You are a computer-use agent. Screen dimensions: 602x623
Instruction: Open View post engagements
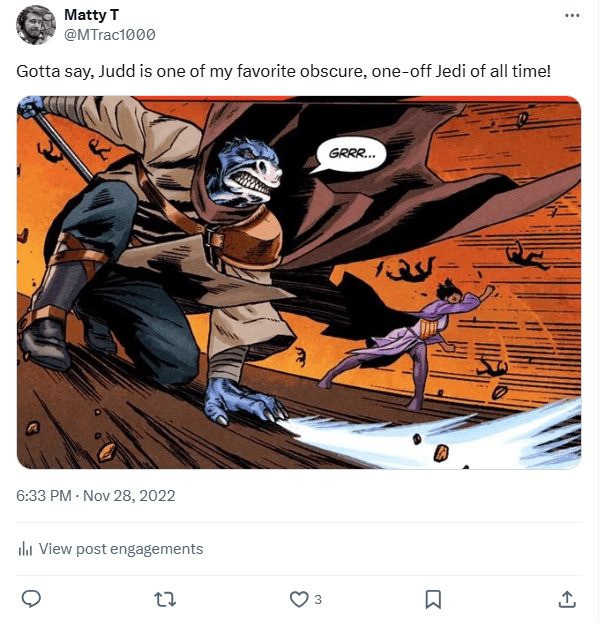coord(120,549)
